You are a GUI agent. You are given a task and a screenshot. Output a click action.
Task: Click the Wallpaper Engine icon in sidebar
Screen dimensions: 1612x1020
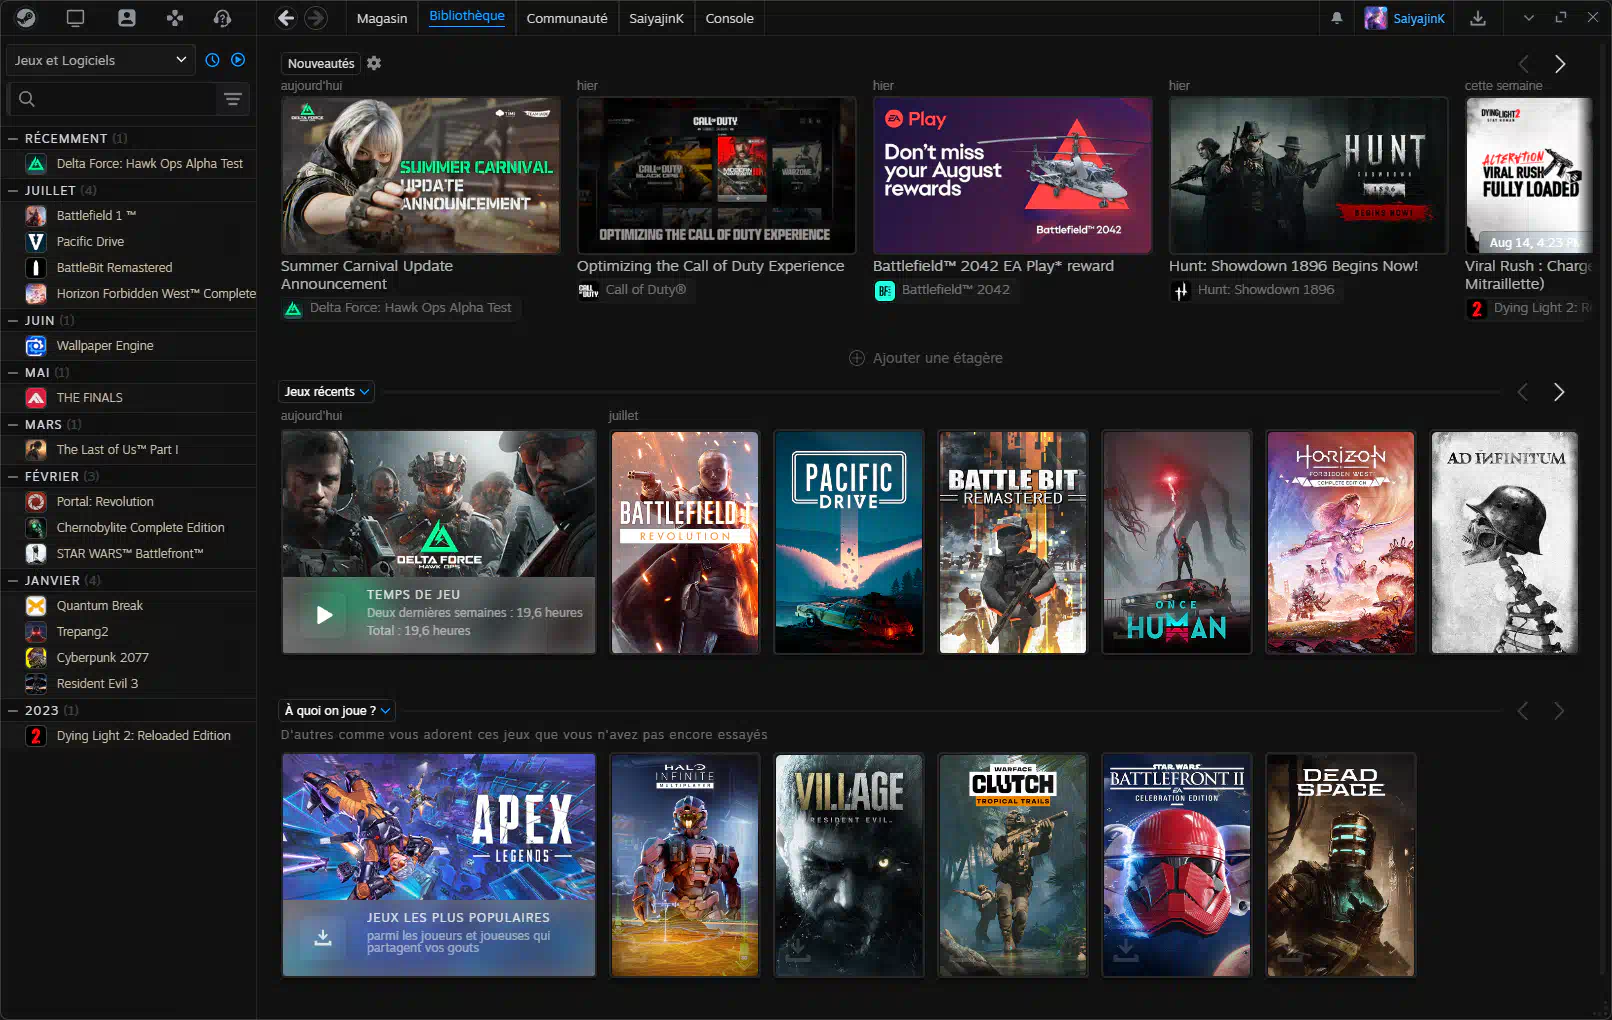point(36,346)
